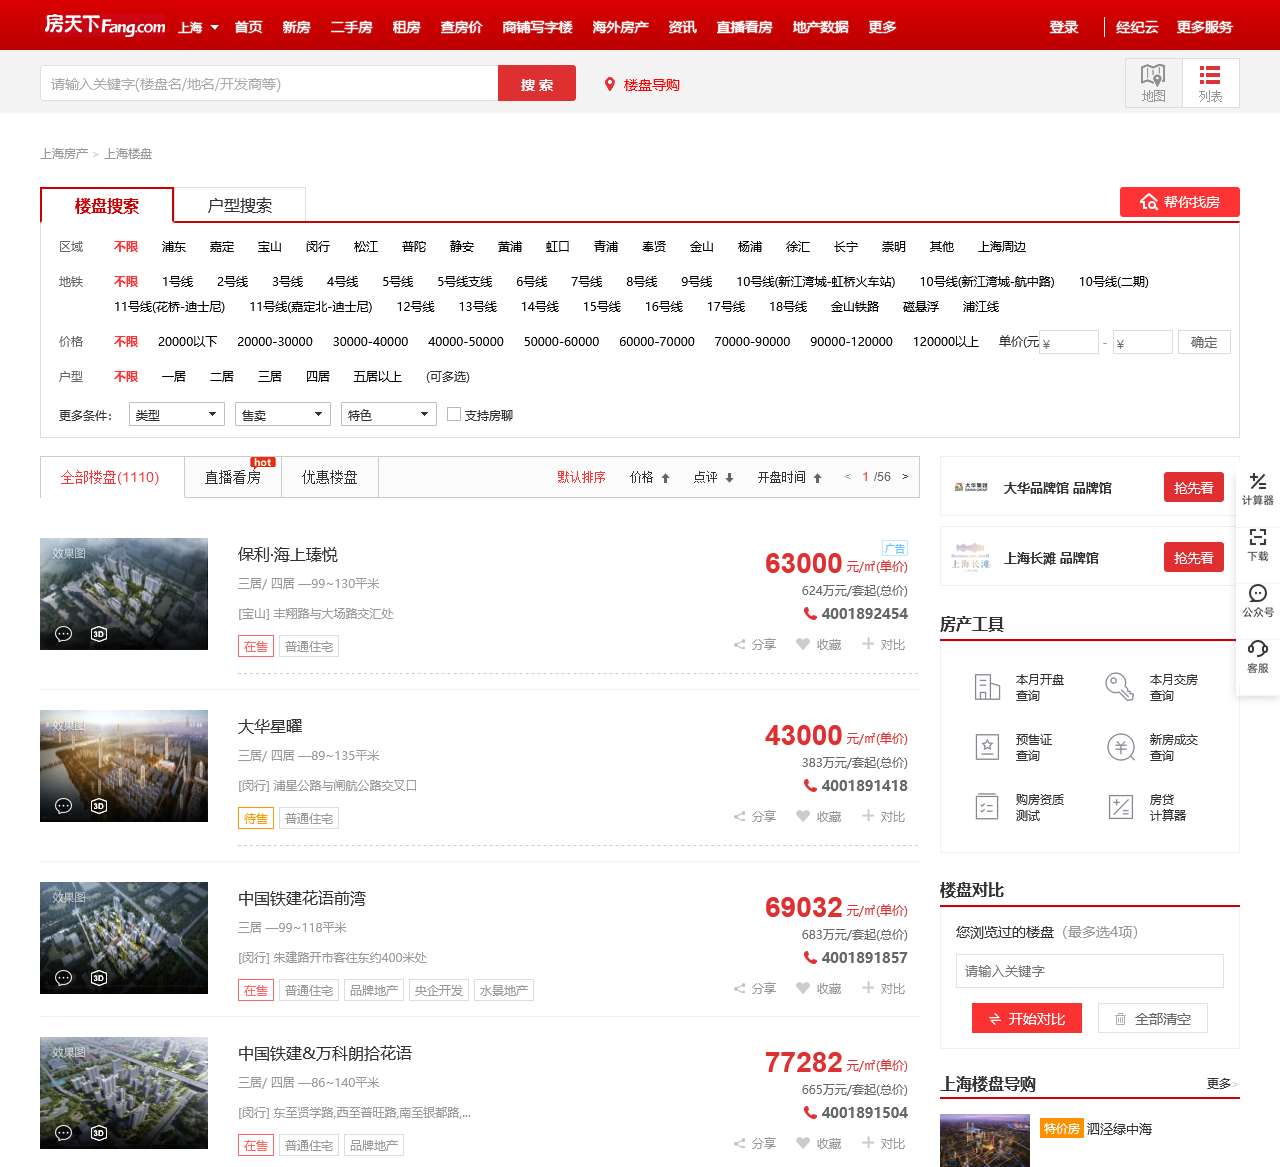Switch to list view icon
The width and height of the screenshot is (1280, 1167).
coord(1210,82)
